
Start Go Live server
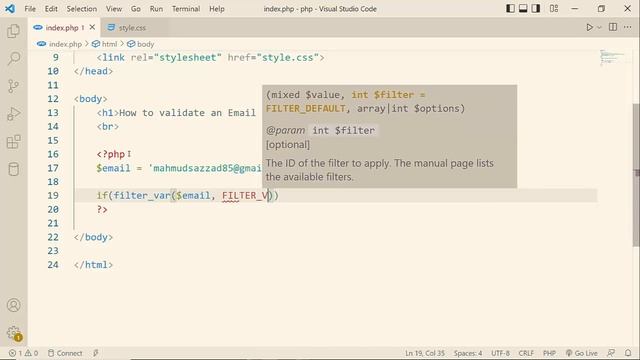point(581,353)
